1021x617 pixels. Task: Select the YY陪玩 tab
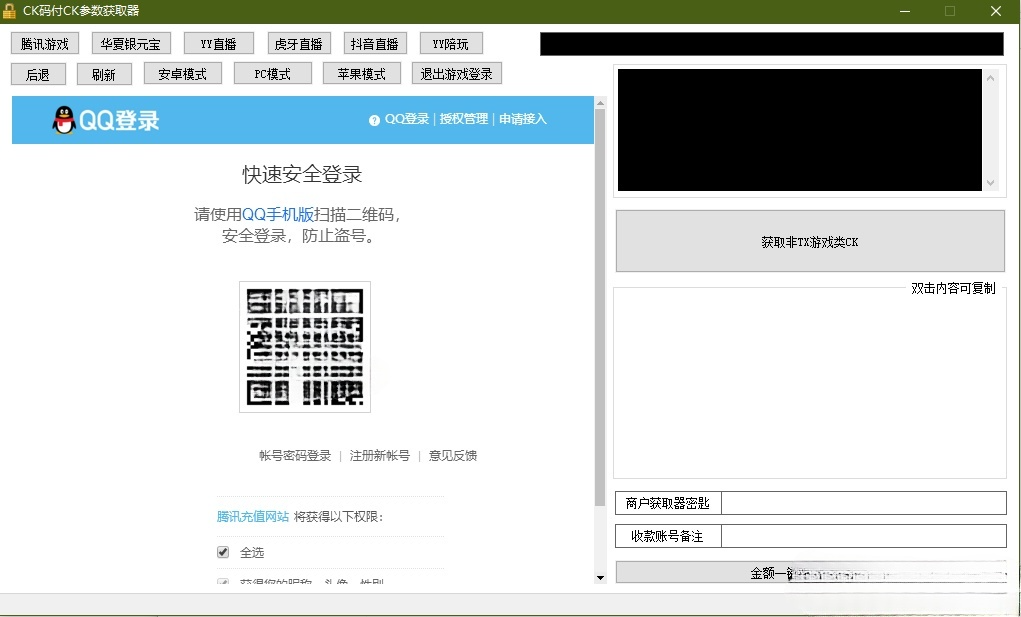click(x=450, y=43)
